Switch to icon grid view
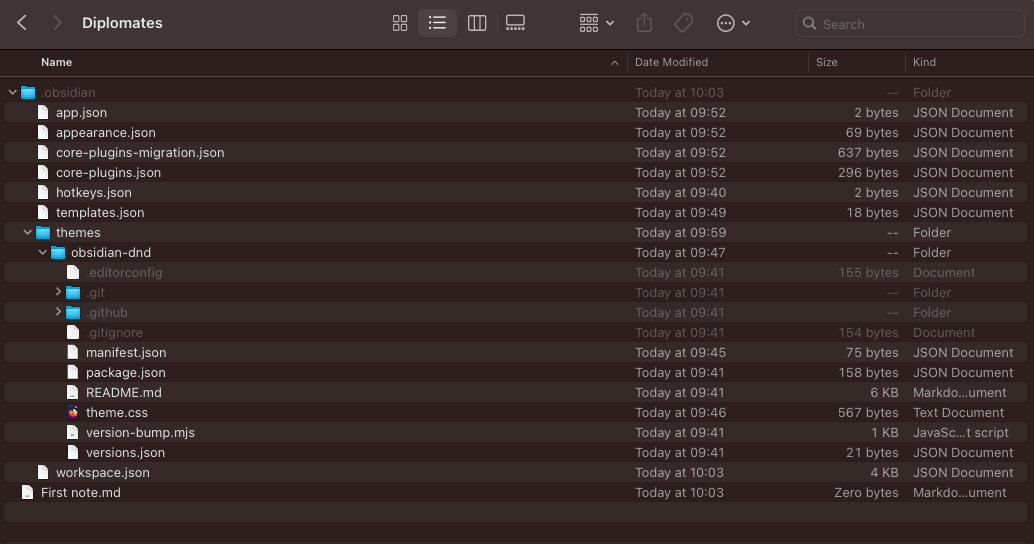Image resolution: width=1034 pixels, height=544 pixels. (400, 23)
